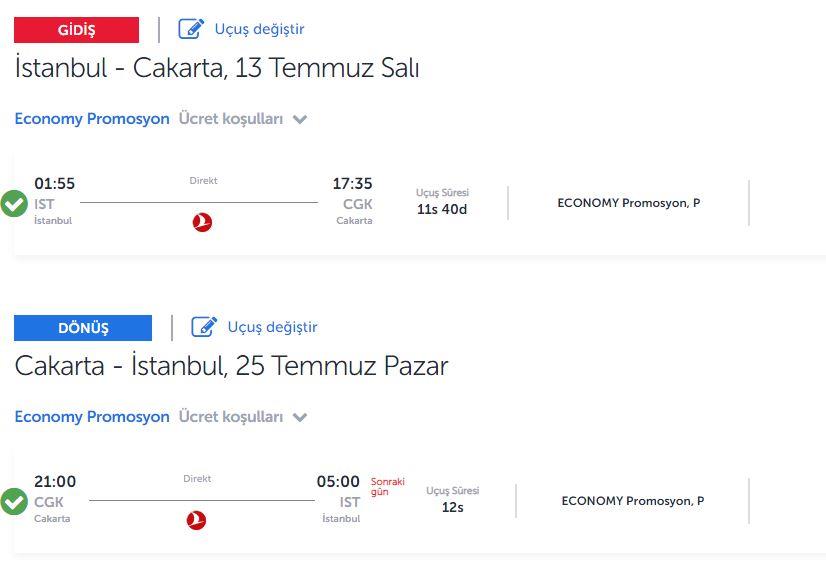Click Economy Promosyon link for outbound flight
This screenshot has height=568, width=826.
92,119
